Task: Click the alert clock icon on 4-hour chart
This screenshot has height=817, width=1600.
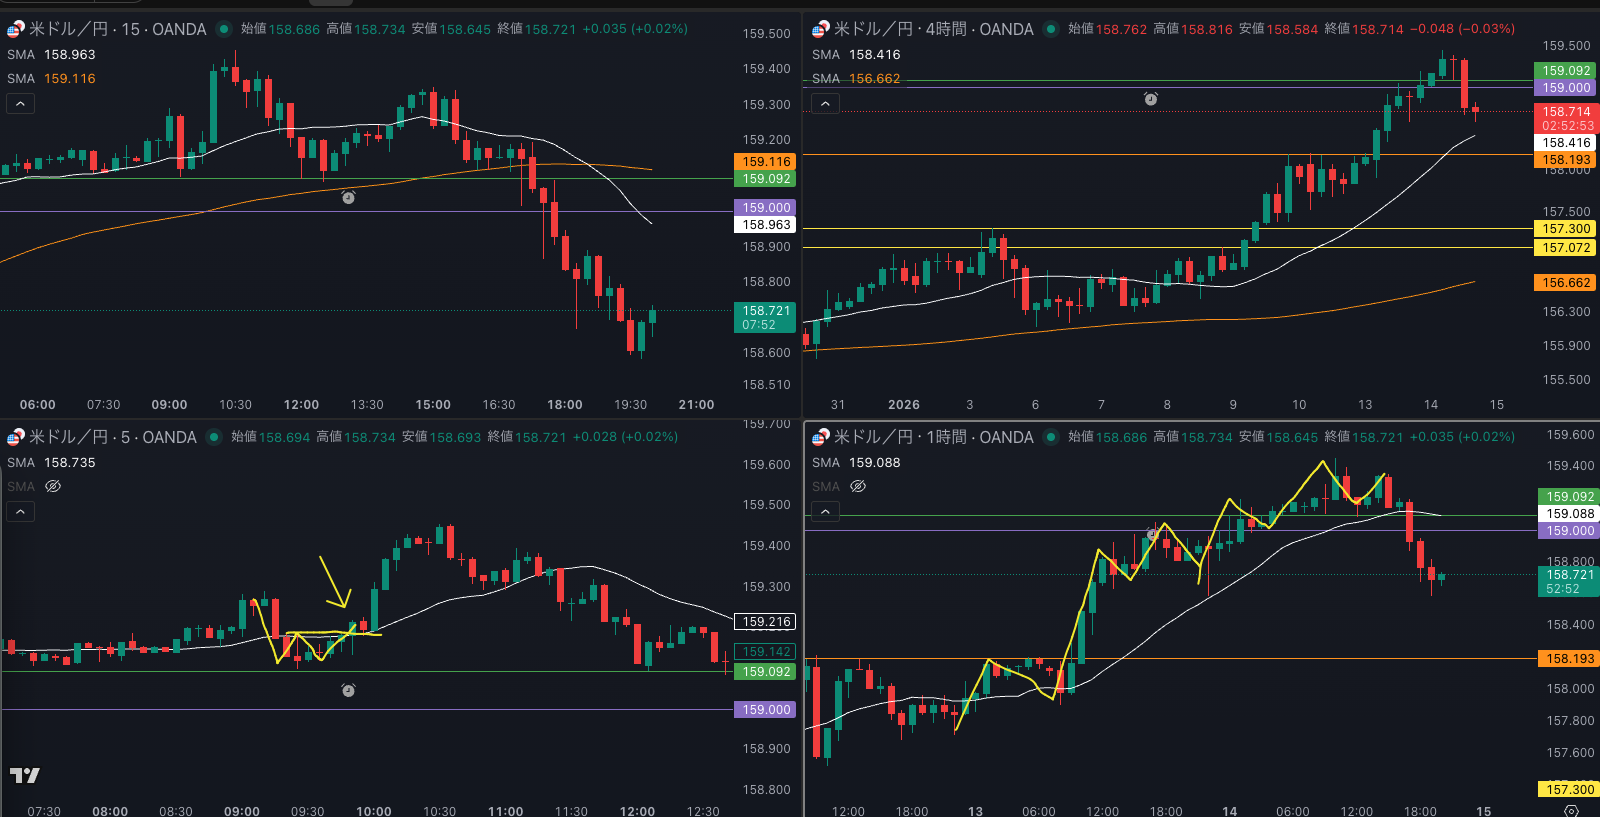Action: [1151, 99]
